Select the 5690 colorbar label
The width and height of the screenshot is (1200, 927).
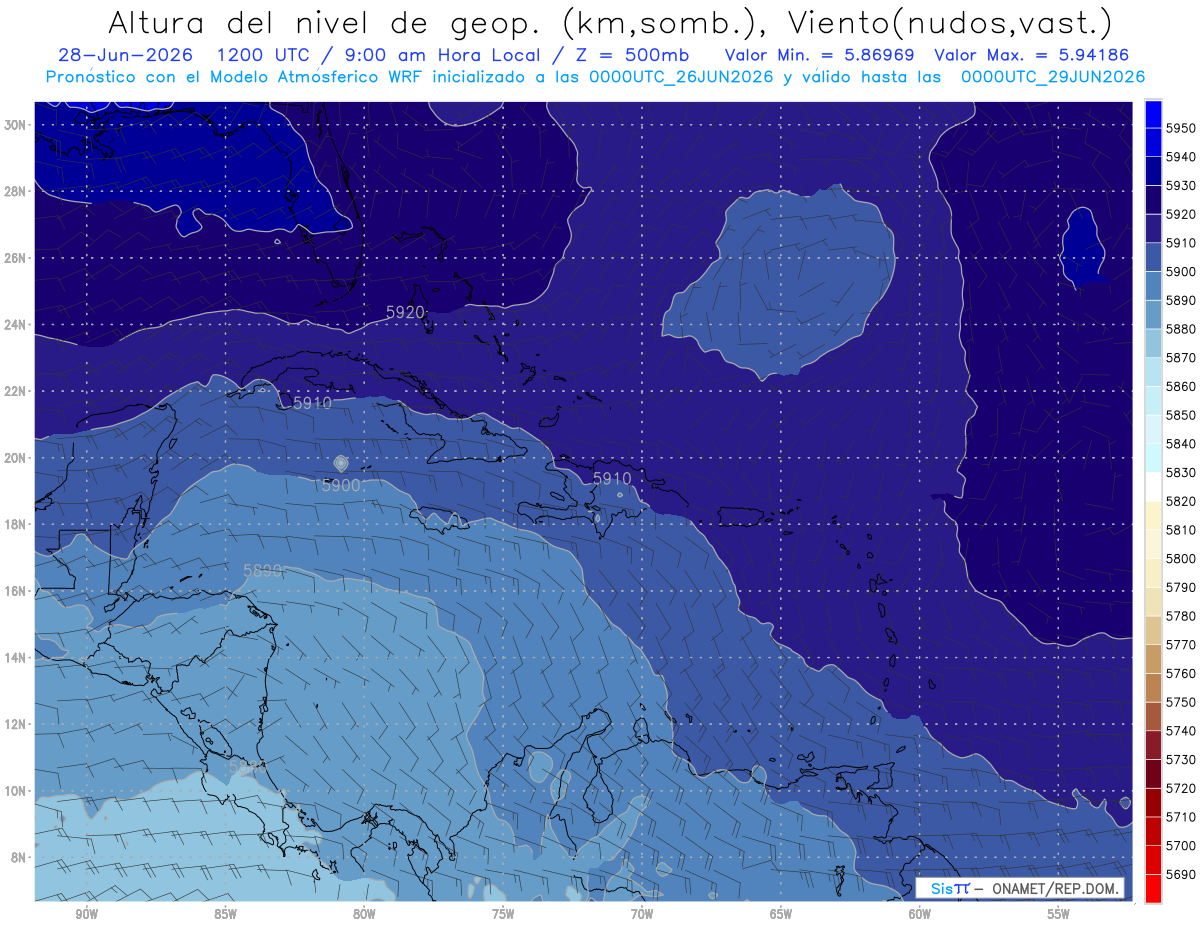[1180, 874]
